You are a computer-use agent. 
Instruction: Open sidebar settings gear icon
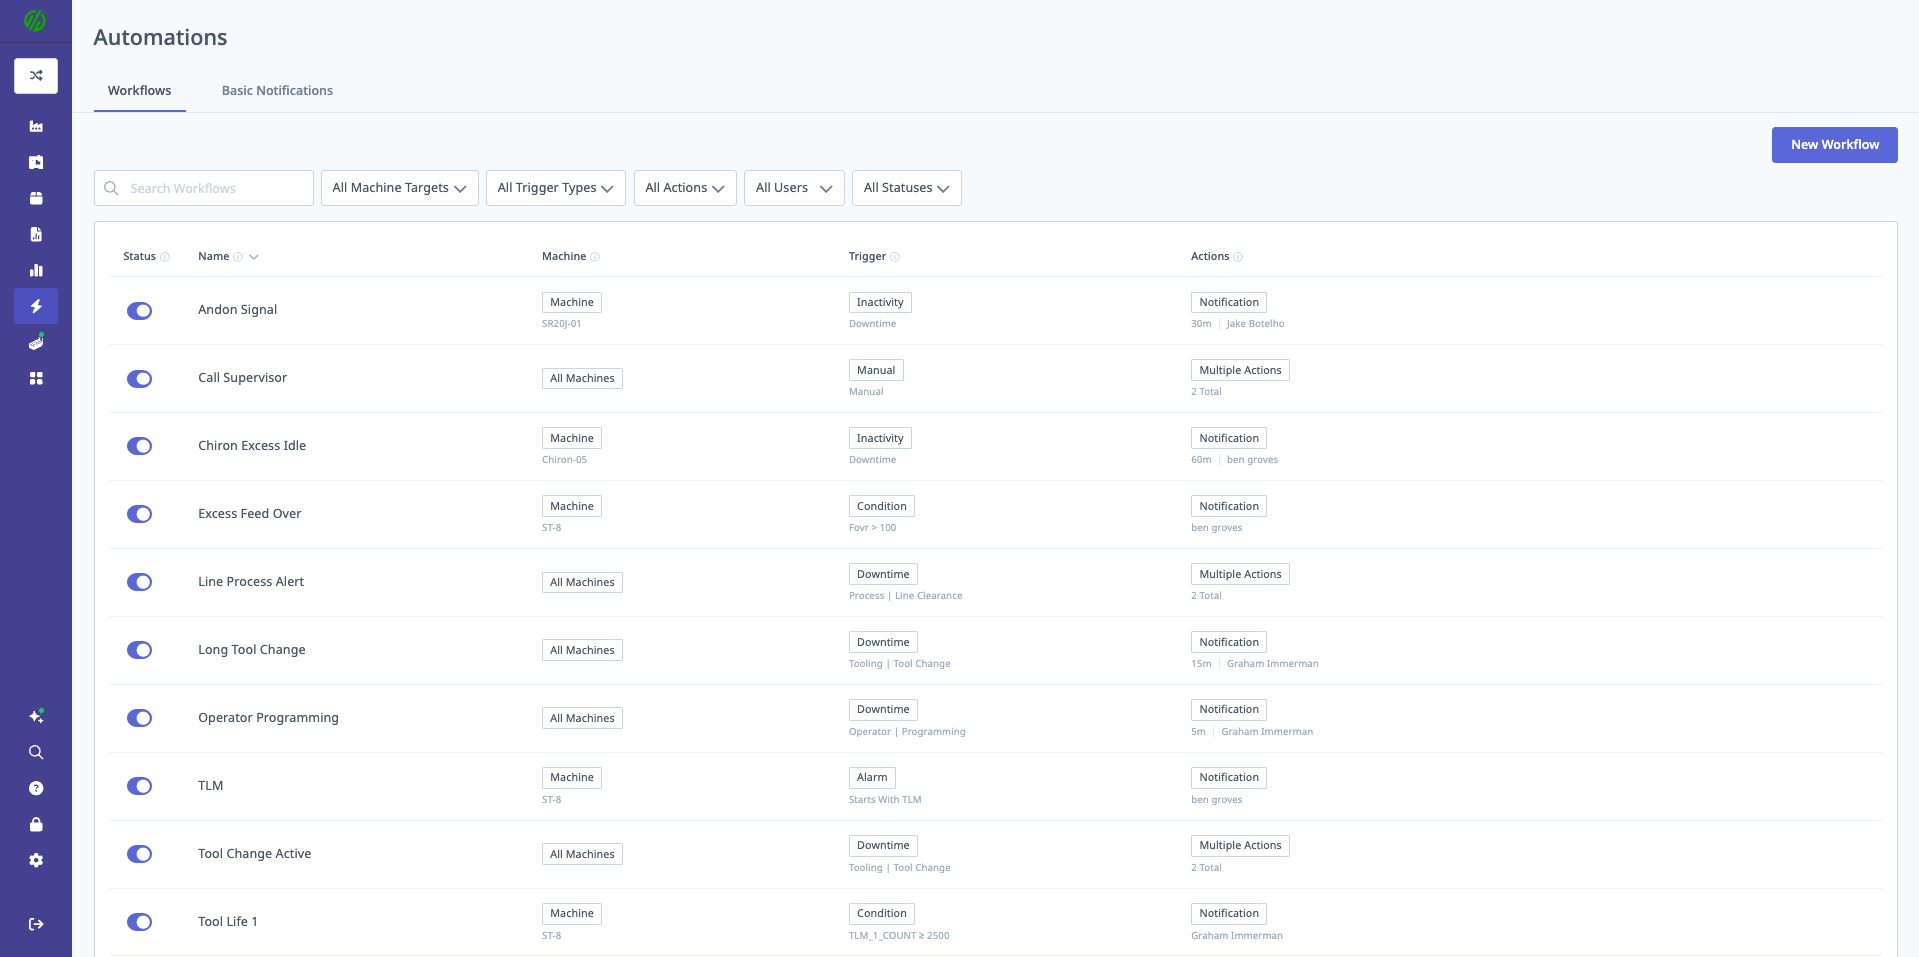tap(36, 860)
